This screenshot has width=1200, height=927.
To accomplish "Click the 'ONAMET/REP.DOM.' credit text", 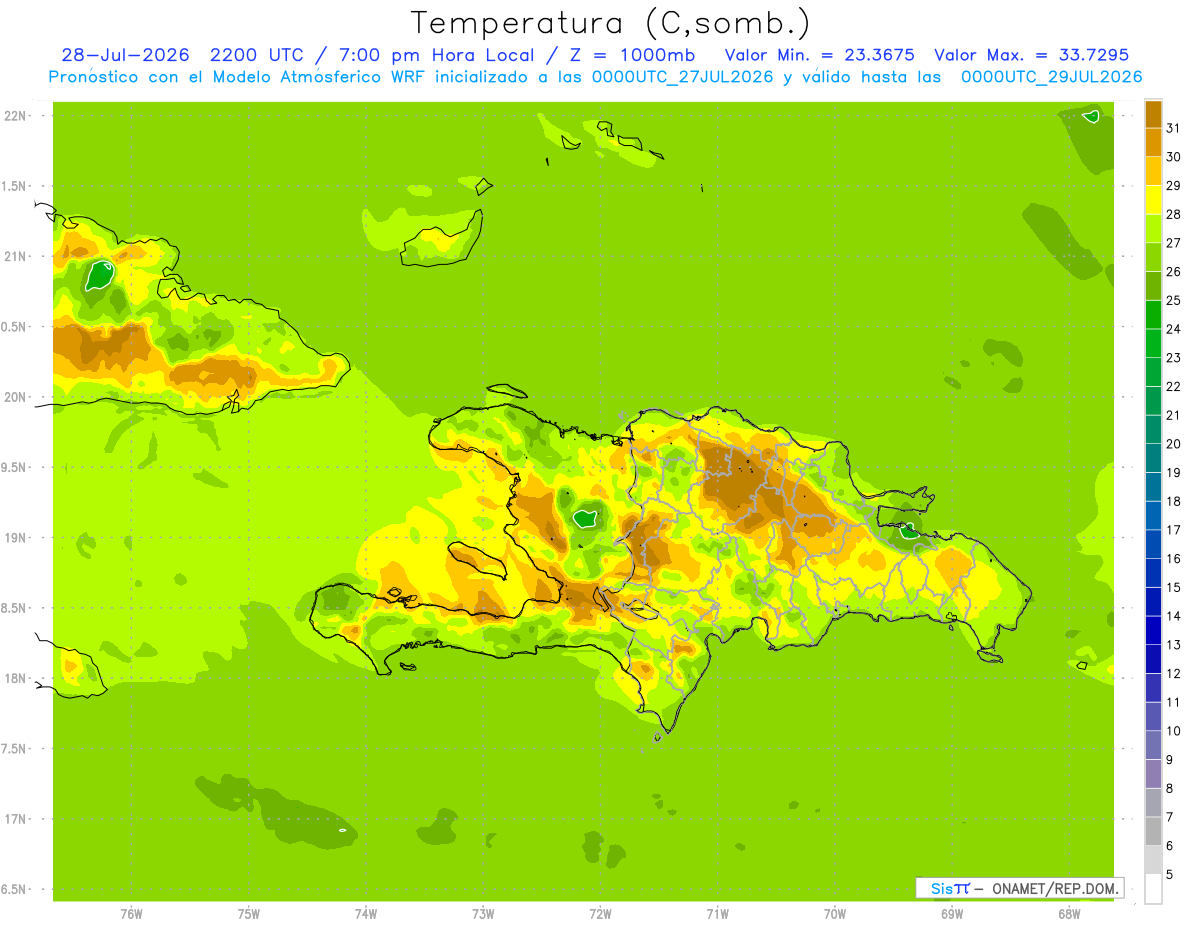I will coord(1055,888).
